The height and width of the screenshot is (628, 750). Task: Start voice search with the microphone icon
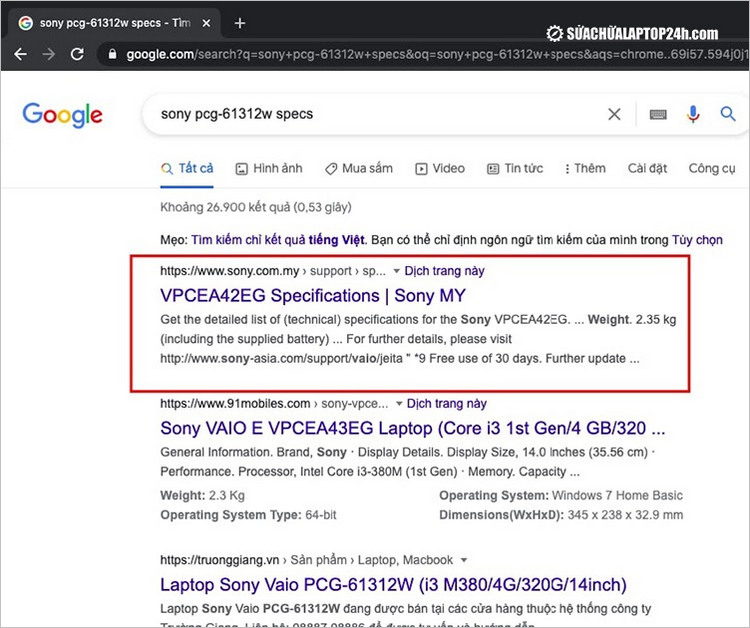click(x=693, y=114)
